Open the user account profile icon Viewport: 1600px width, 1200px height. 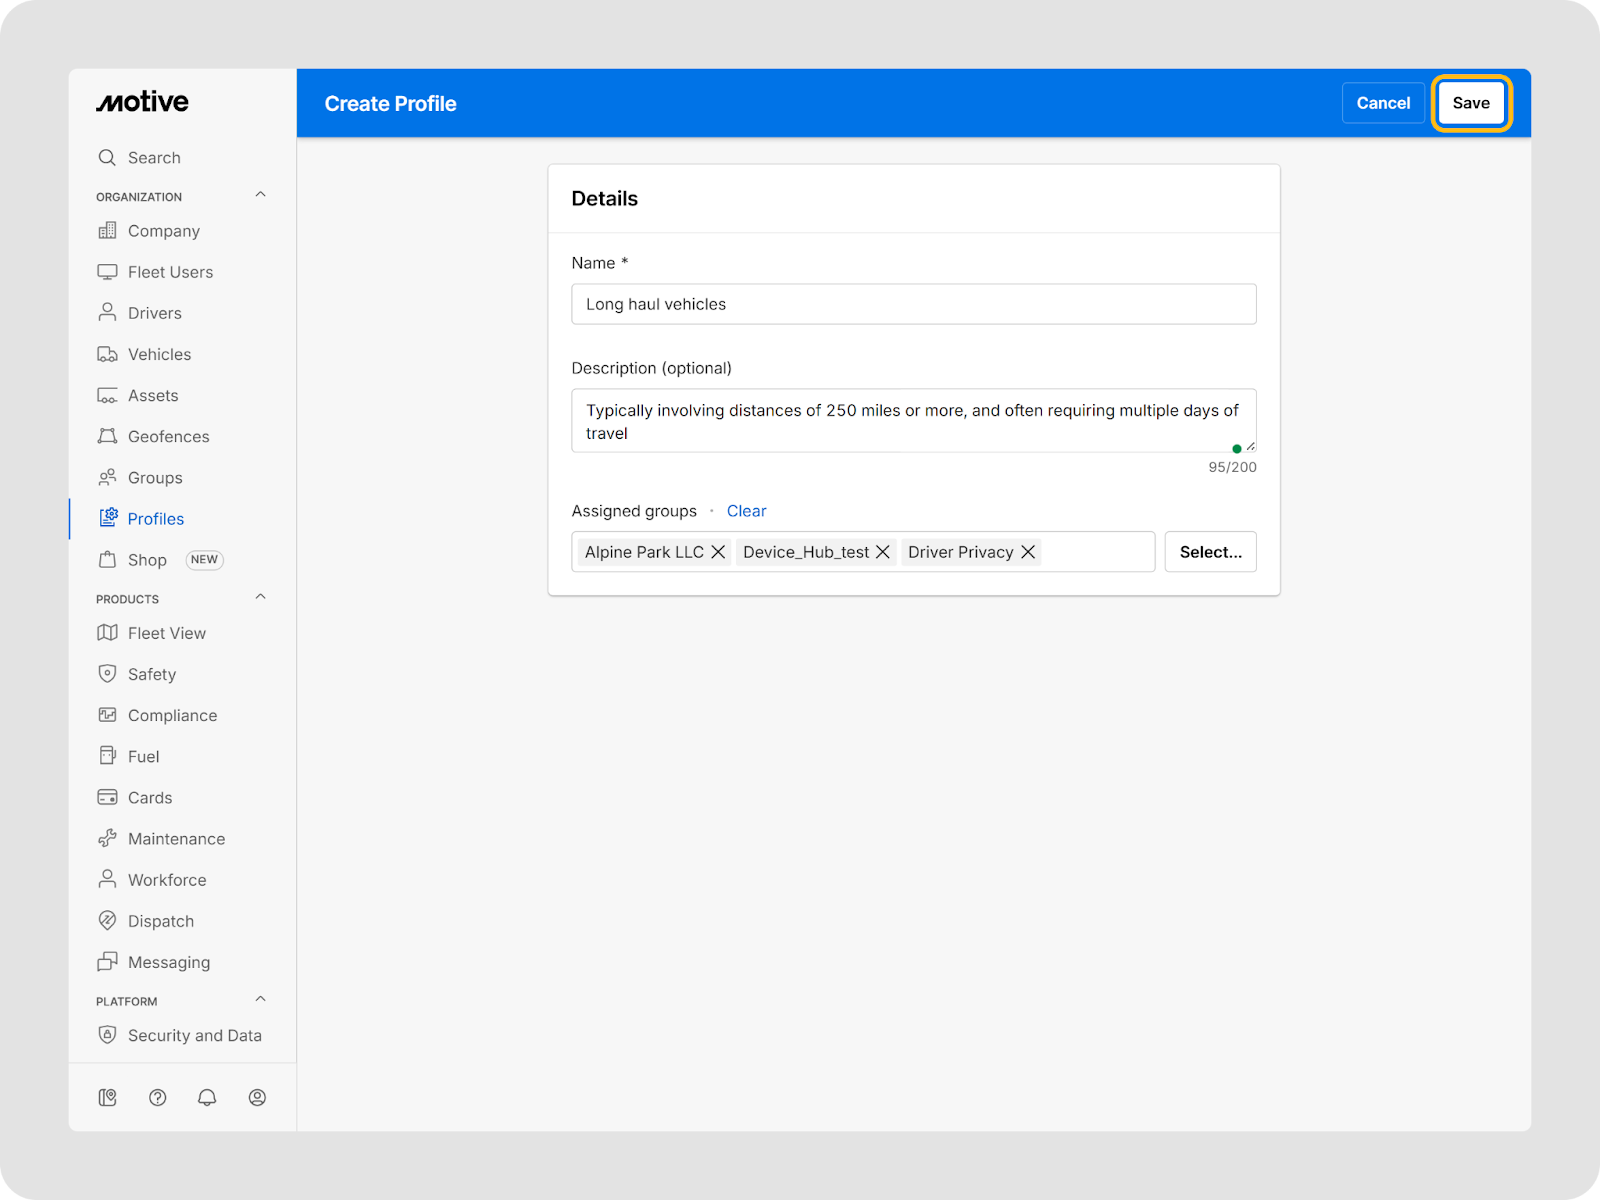coord(257,1097)
